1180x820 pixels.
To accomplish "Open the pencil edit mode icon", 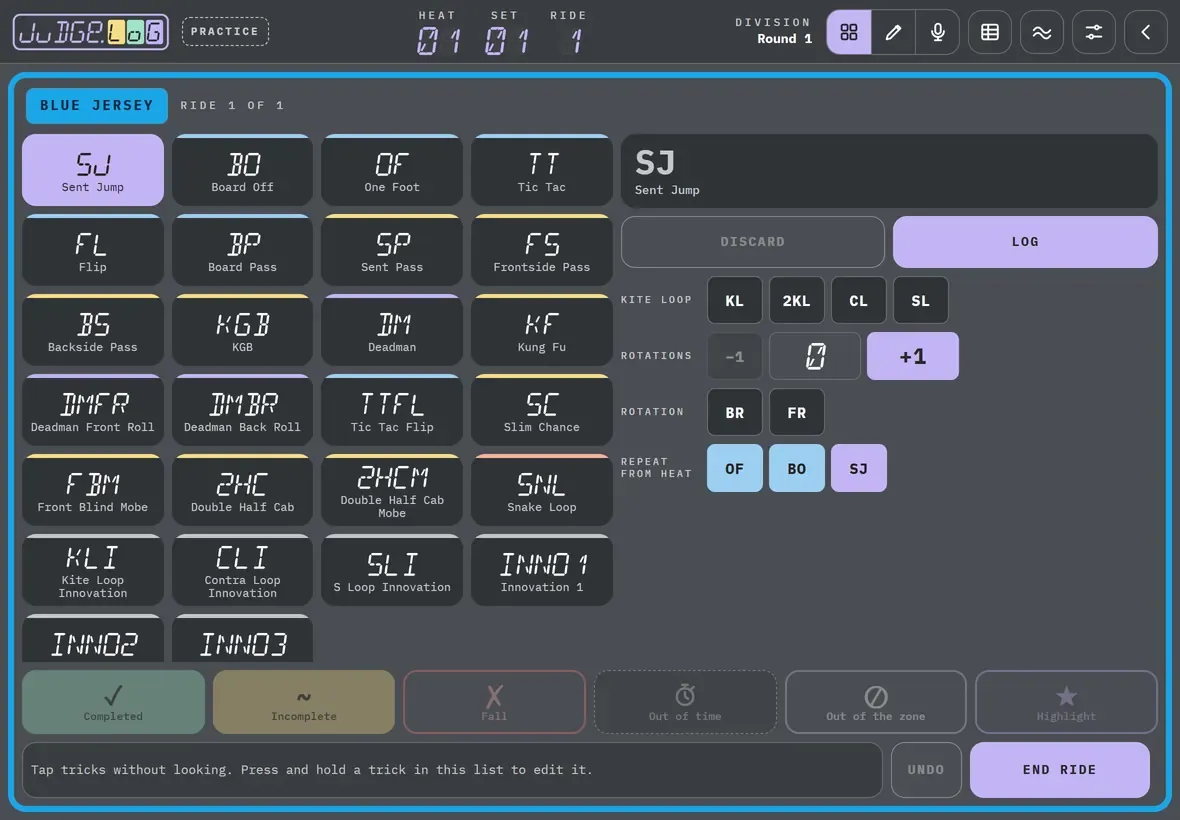I will 893,32.
